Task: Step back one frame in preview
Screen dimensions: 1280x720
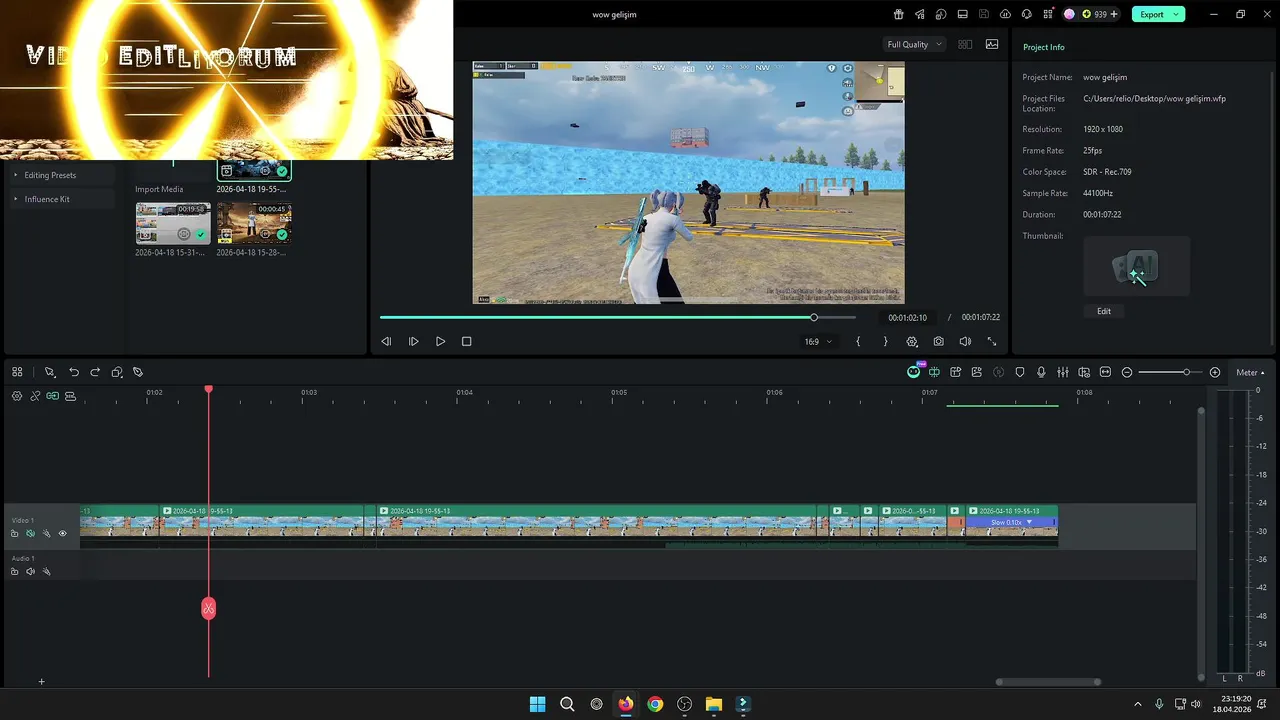Action: pos(386,341)
